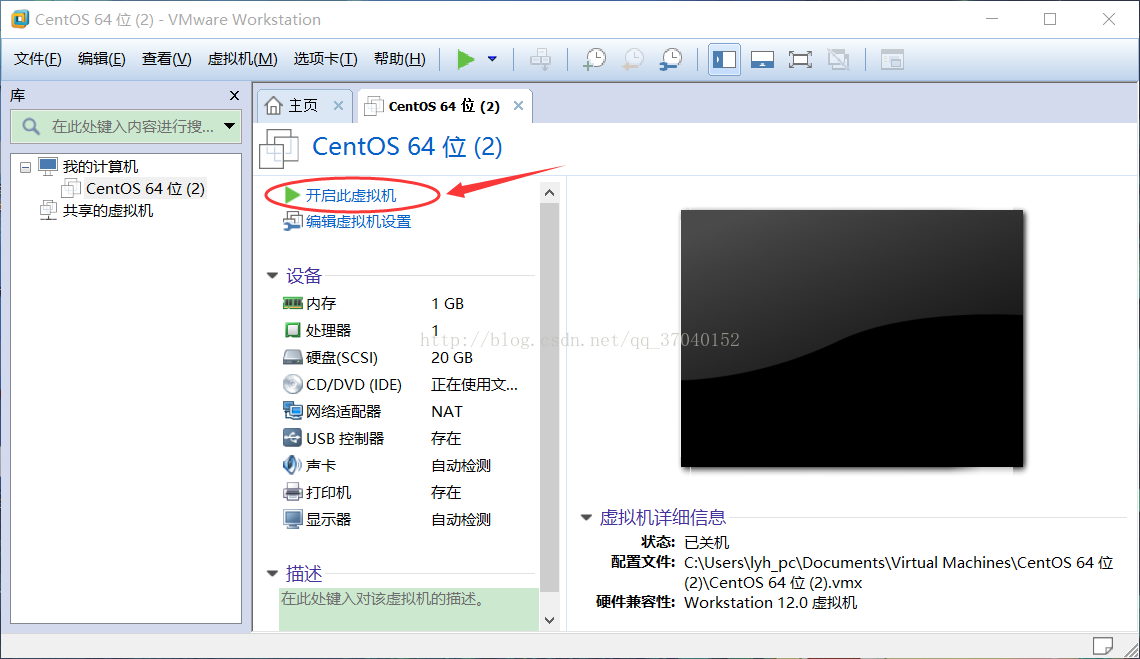Viewport: 1140px width, 659px height.
Task: Open the 文件(F) menu
Action: click(x=38, y=59)
